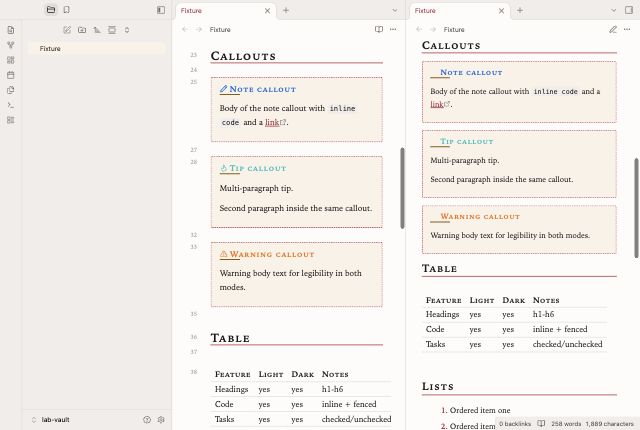Open graph view from the ribbon
This screenshot has width=640, height=430.
(x=11, y=45)
